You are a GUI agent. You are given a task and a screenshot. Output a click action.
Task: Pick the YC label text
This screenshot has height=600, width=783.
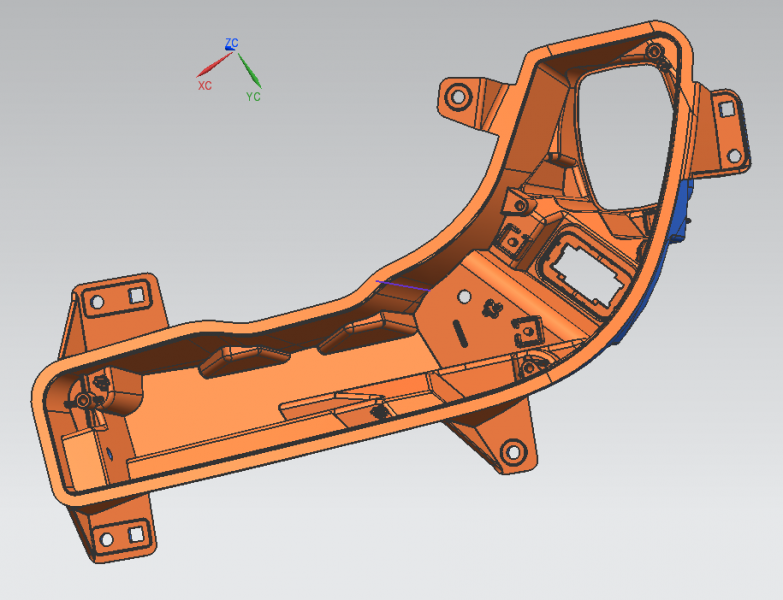(x=253, y=96)
